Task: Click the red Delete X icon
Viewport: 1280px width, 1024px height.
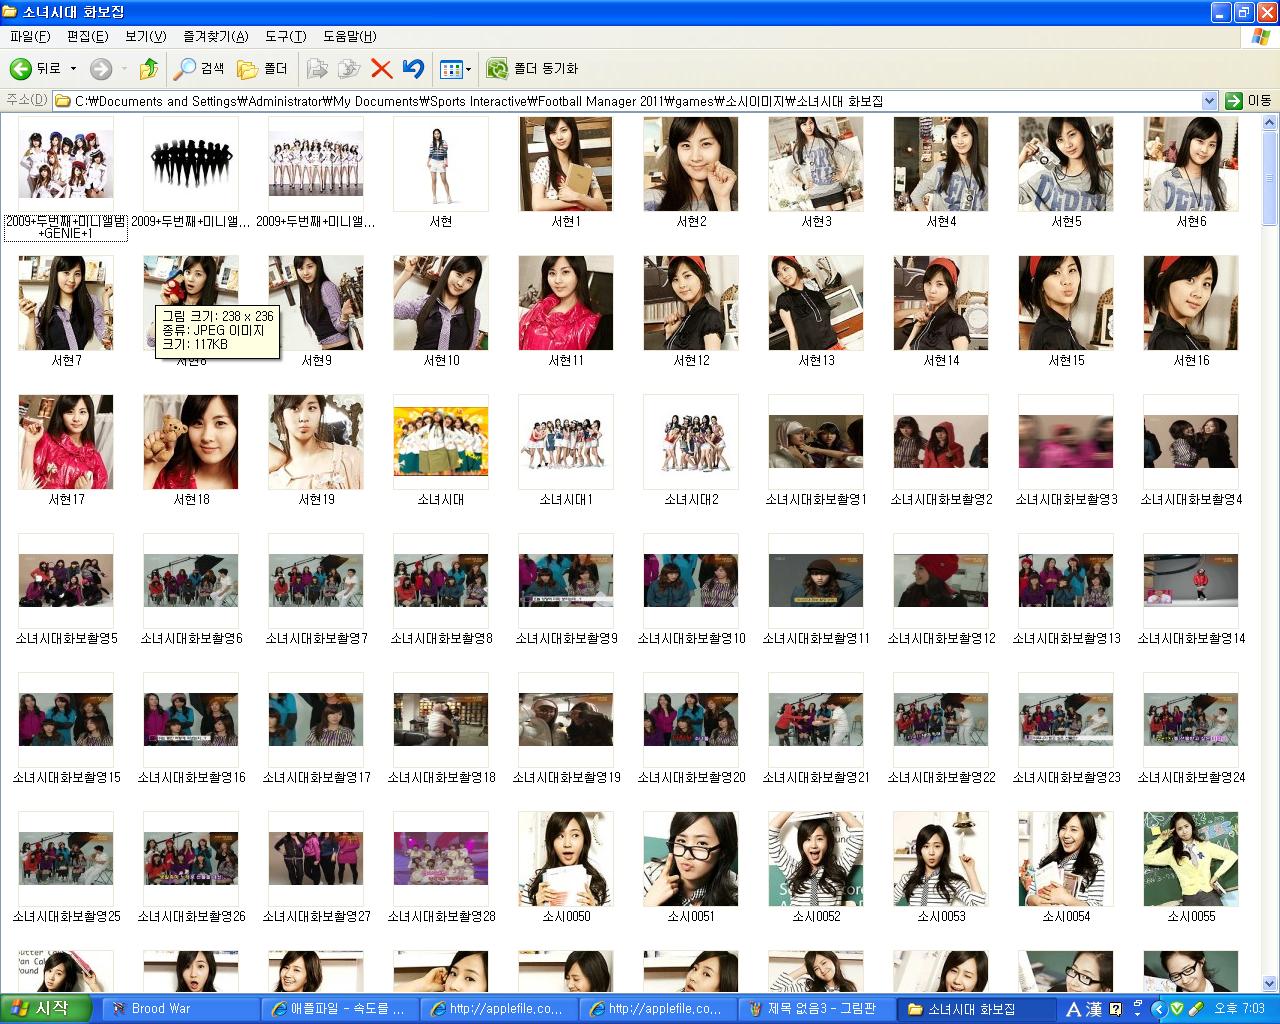Action: (381, 69)
